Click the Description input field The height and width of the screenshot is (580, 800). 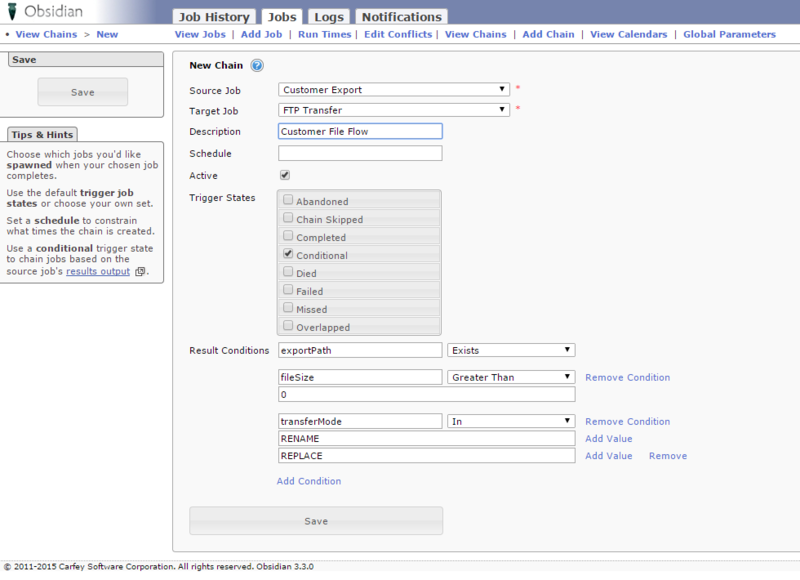pos(360,131)
